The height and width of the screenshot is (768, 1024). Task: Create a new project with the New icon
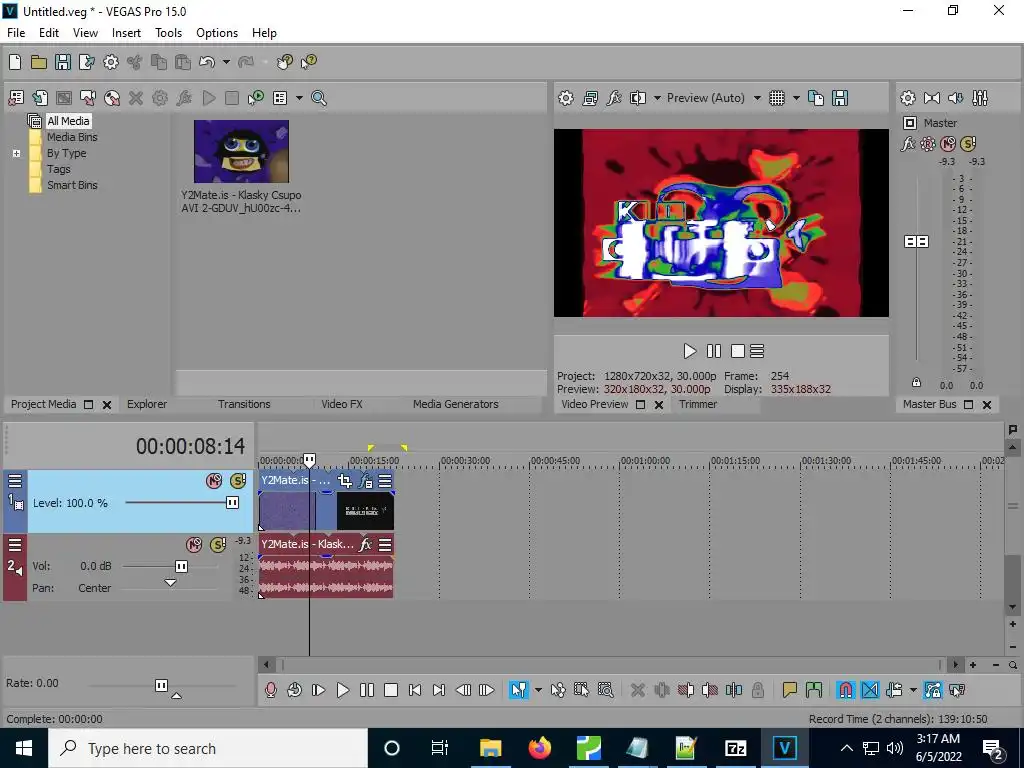15,62
